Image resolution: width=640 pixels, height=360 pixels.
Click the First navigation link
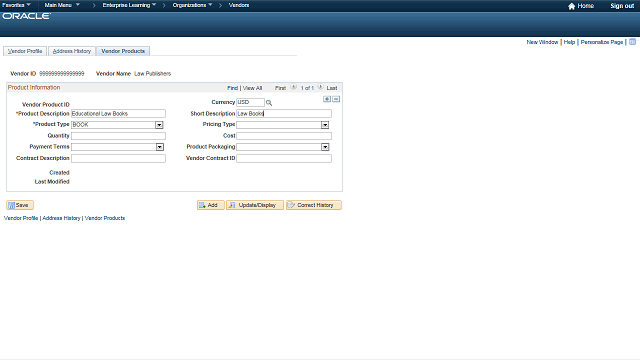(x=280, y=88)
